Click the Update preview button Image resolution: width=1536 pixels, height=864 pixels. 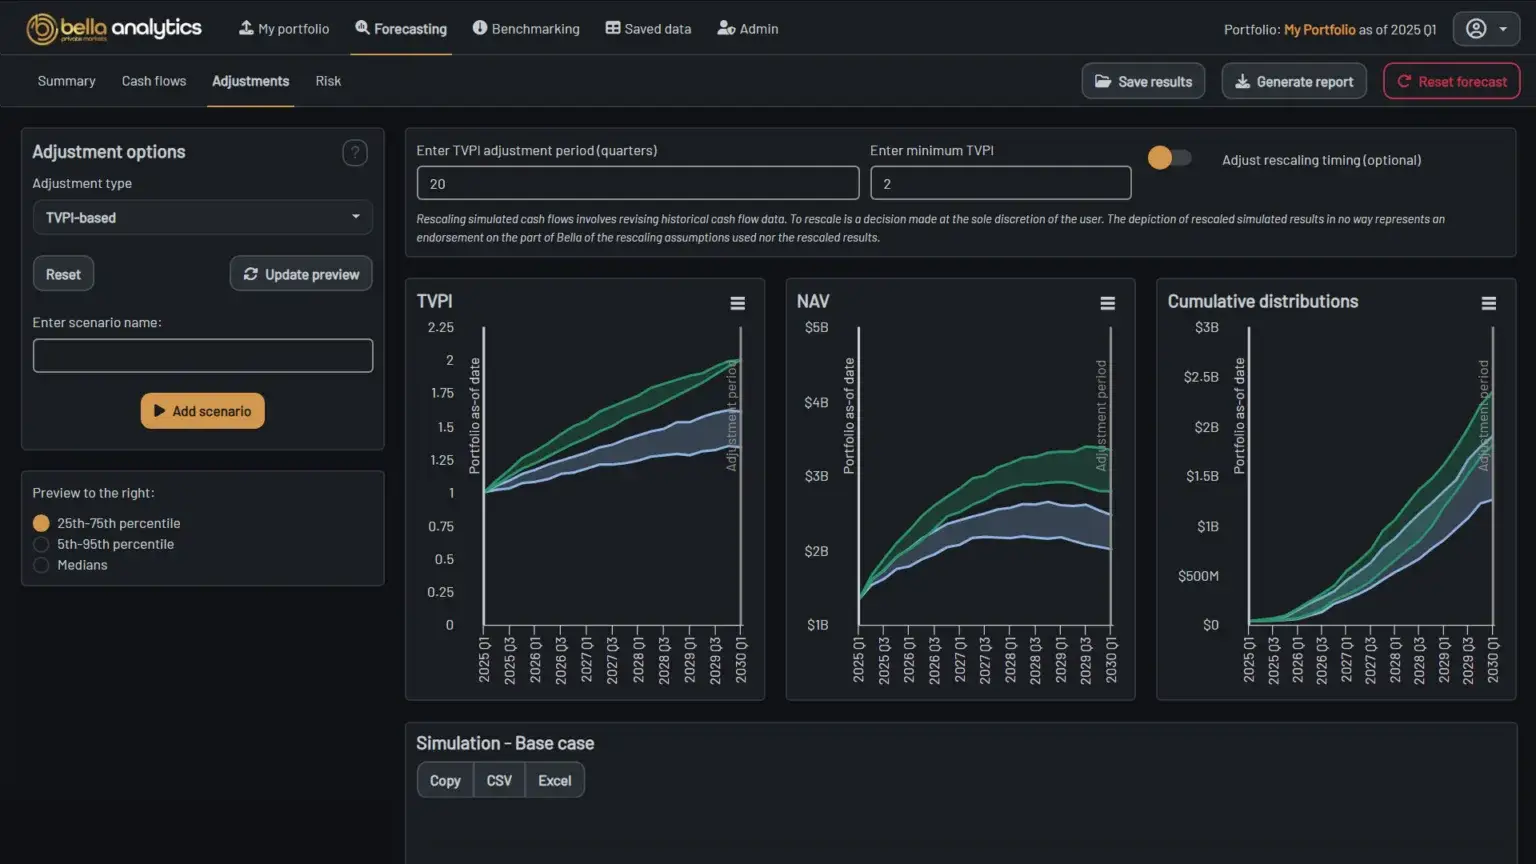tap(301, 274)
